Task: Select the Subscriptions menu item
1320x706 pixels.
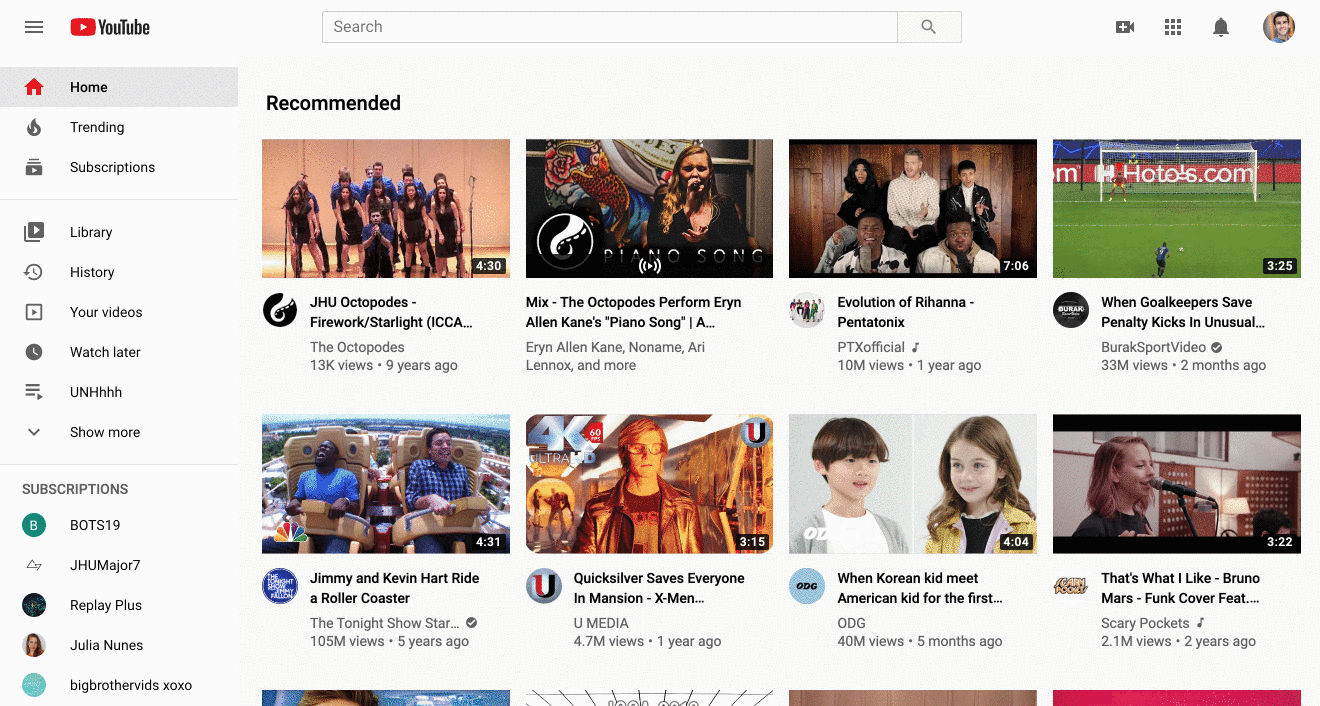Action: click(119, 167)
